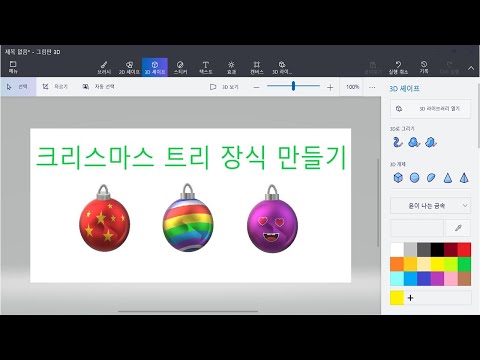
Task: Choose the 자르기 (Crop) tool
Action: tap(55, 87)
